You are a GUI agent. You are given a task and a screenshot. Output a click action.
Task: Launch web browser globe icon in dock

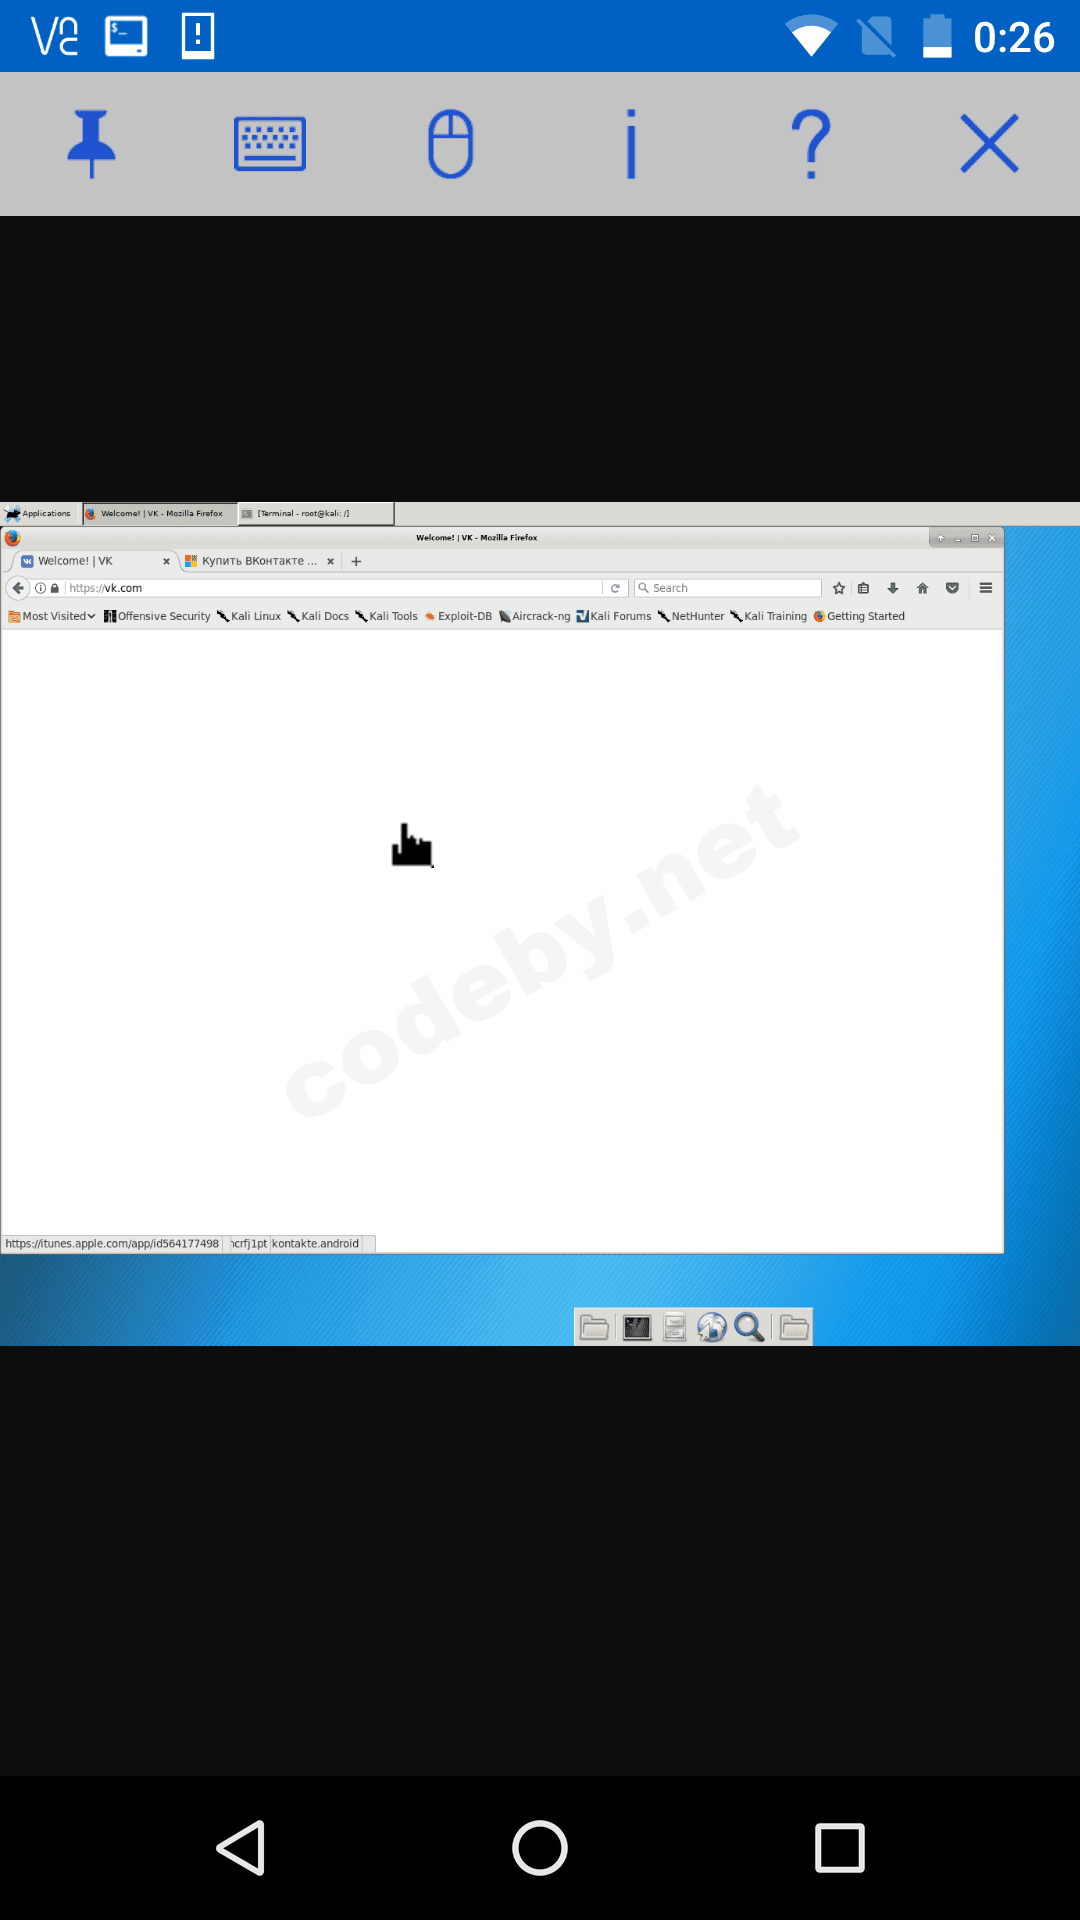(712, 1327)
